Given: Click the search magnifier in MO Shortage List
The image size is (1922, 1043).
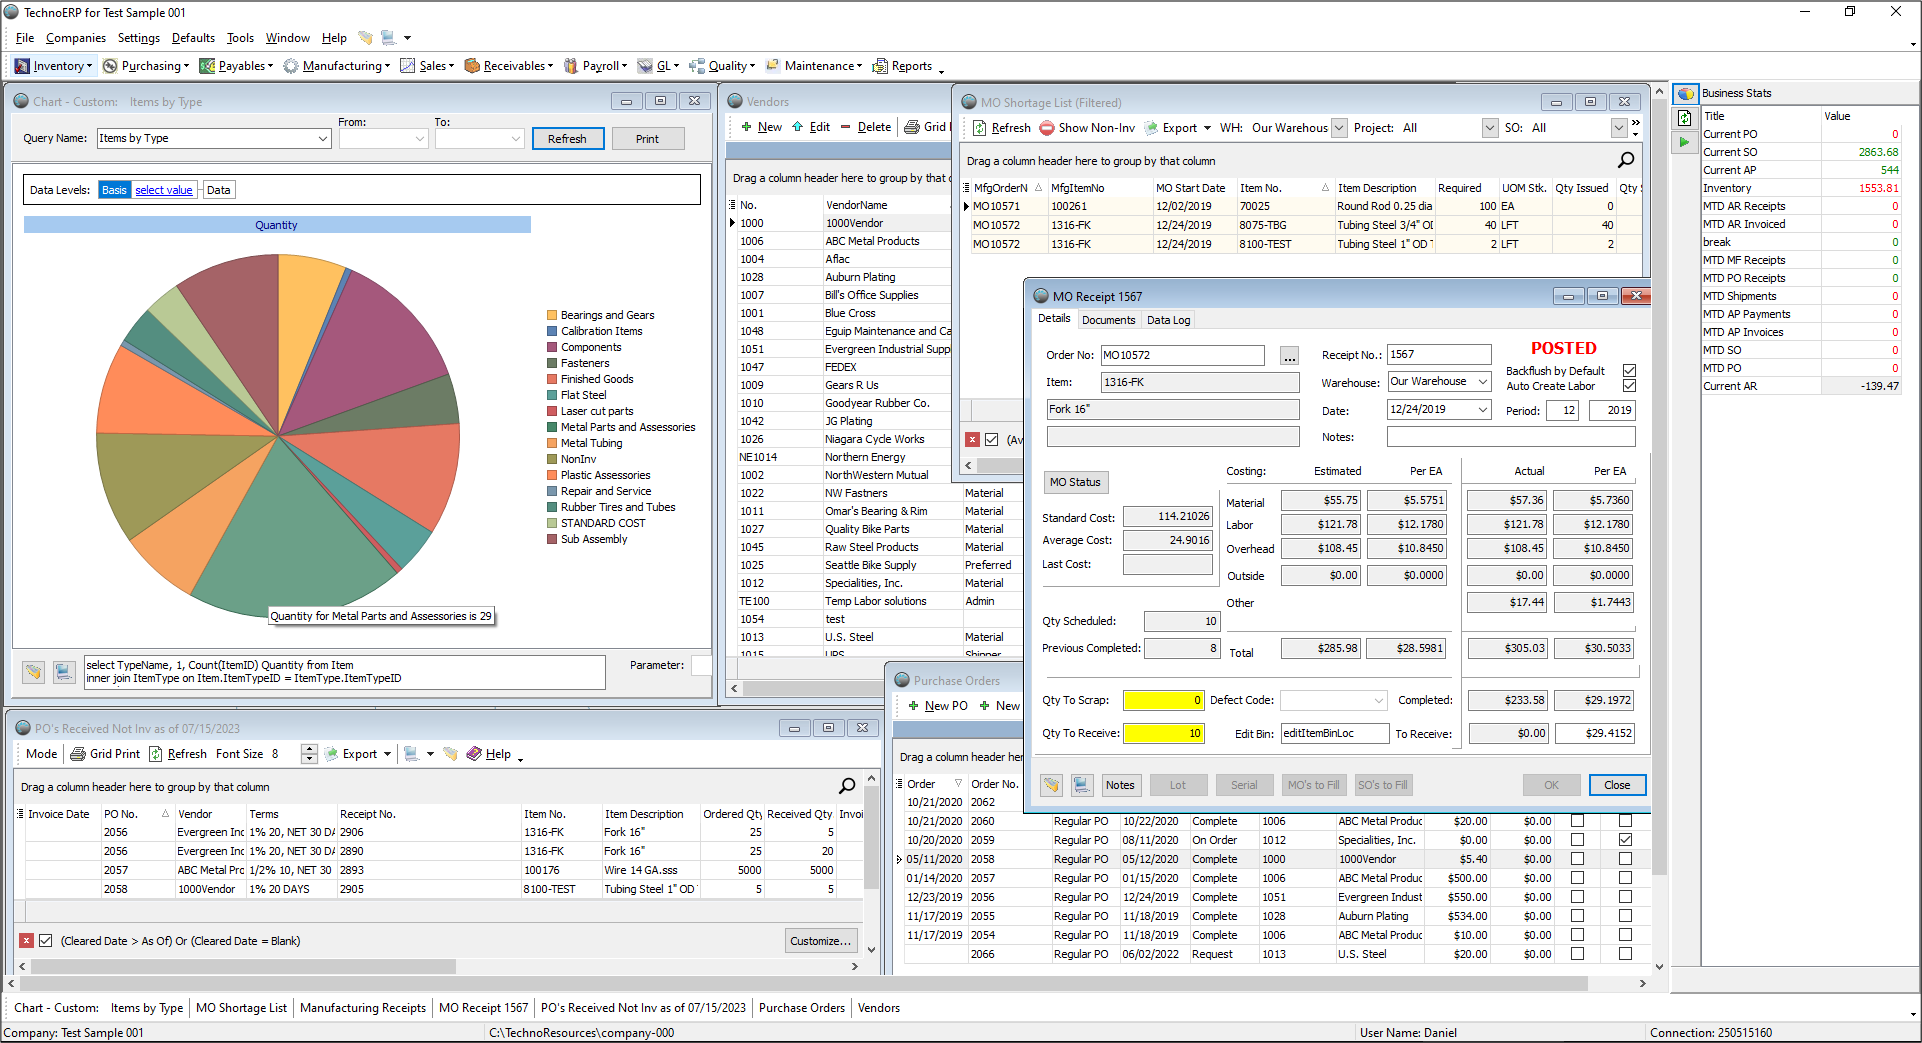Looking at the screenshot, I should (x=1626, y=160).
